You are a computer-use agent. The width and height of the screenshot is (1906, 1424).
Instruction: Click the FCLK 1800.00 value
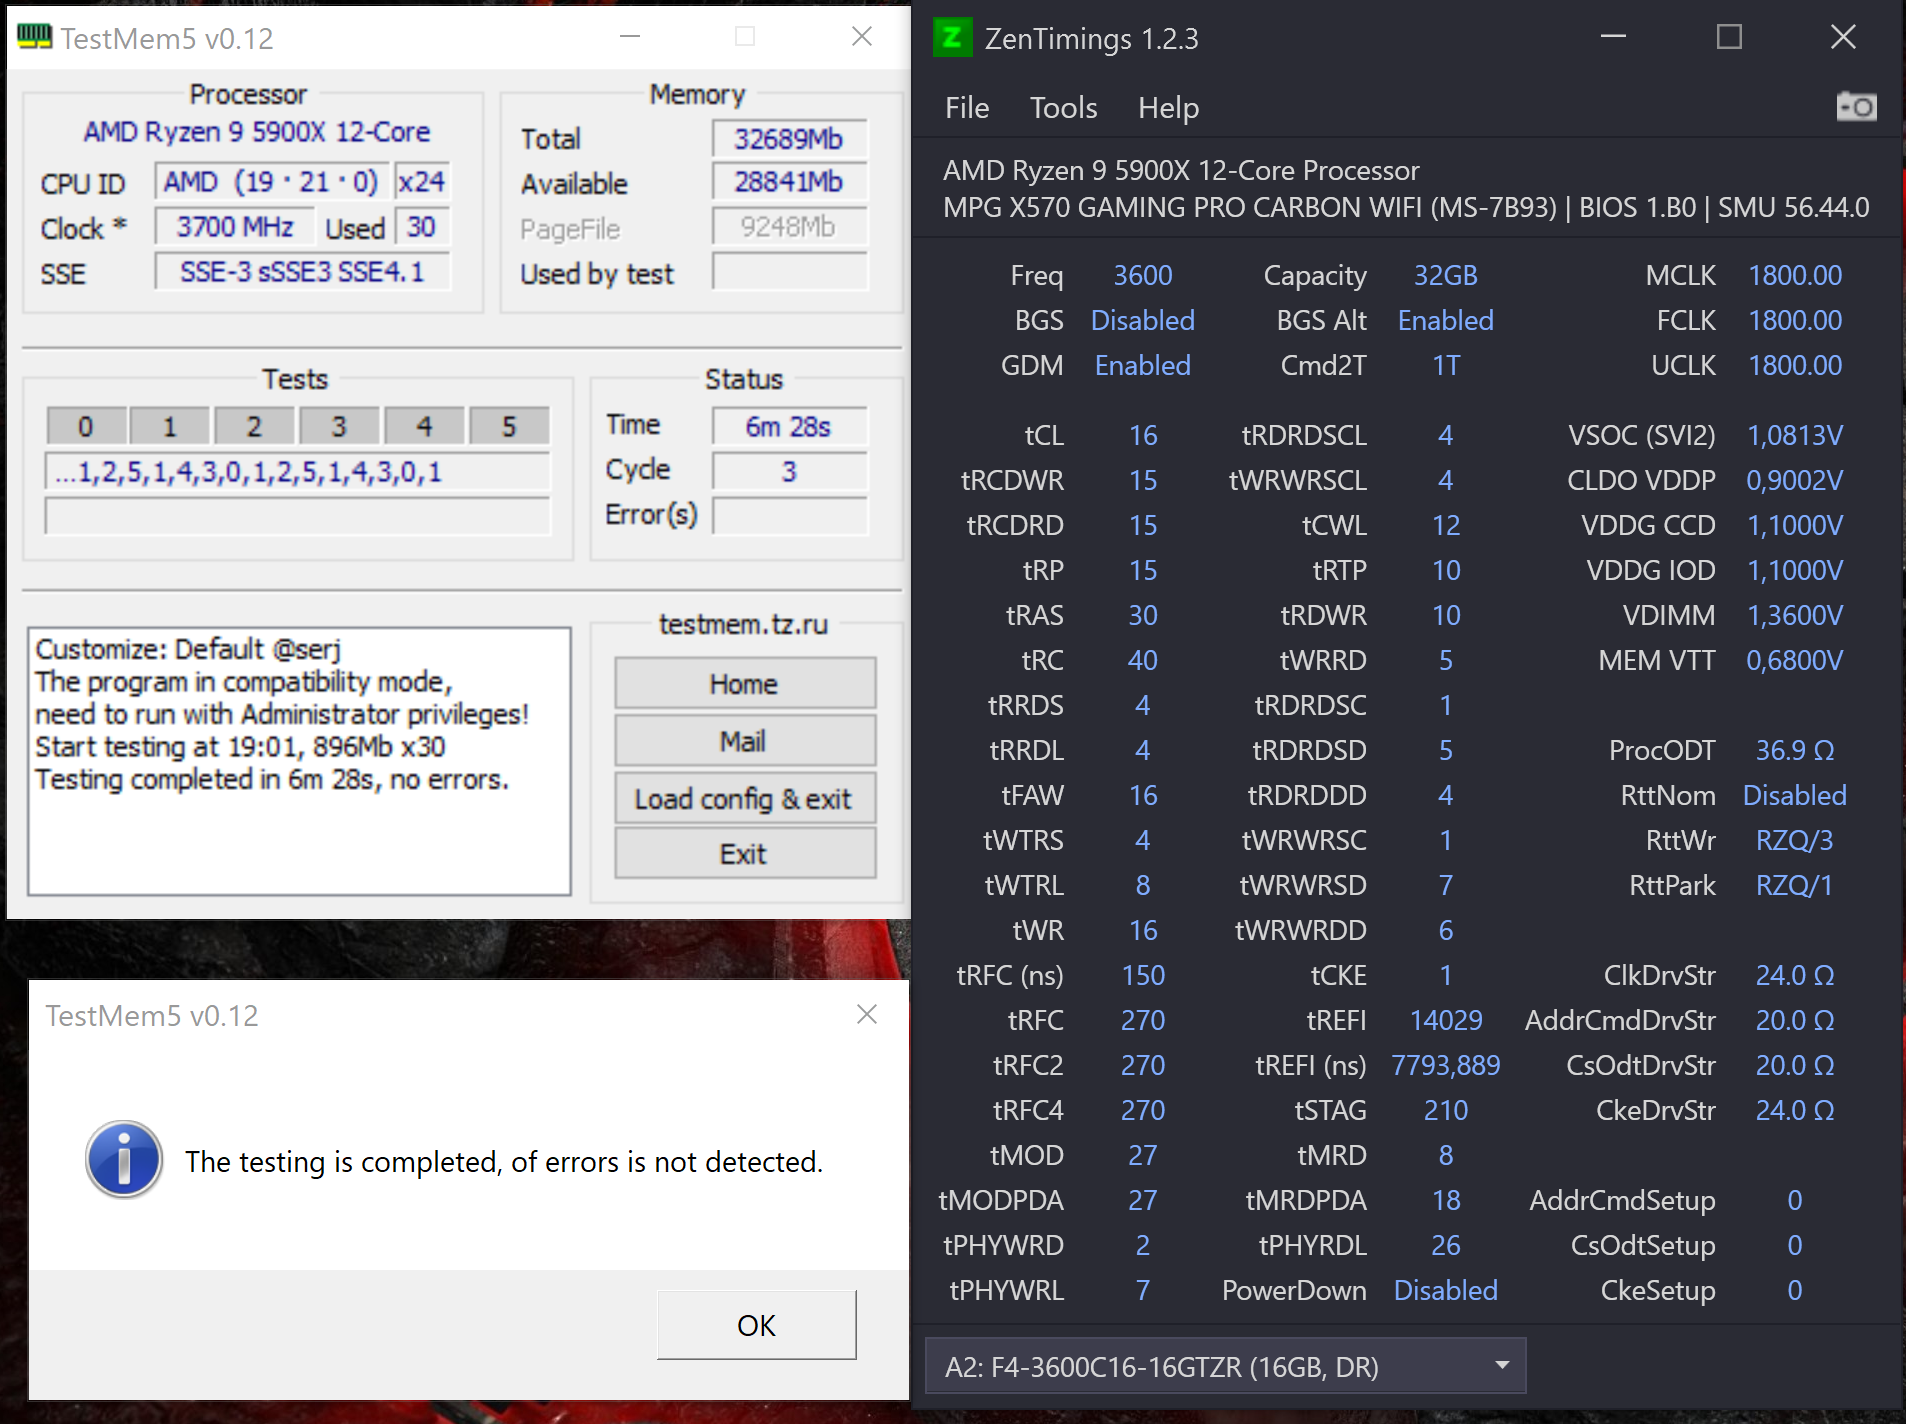[1795, 320]
